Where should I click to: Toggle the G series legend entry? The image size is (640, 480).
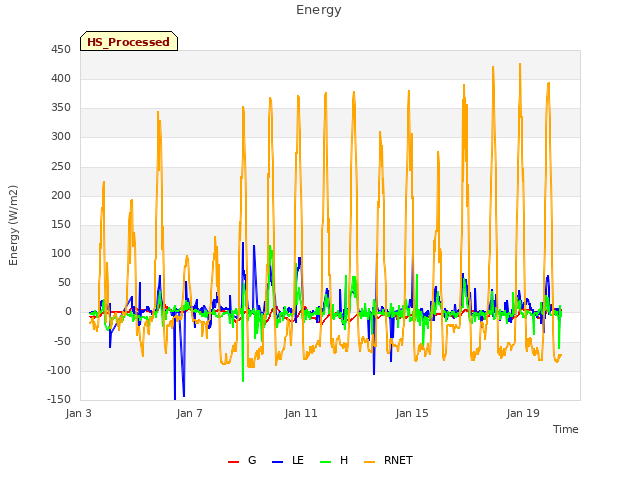pos(242,460)
